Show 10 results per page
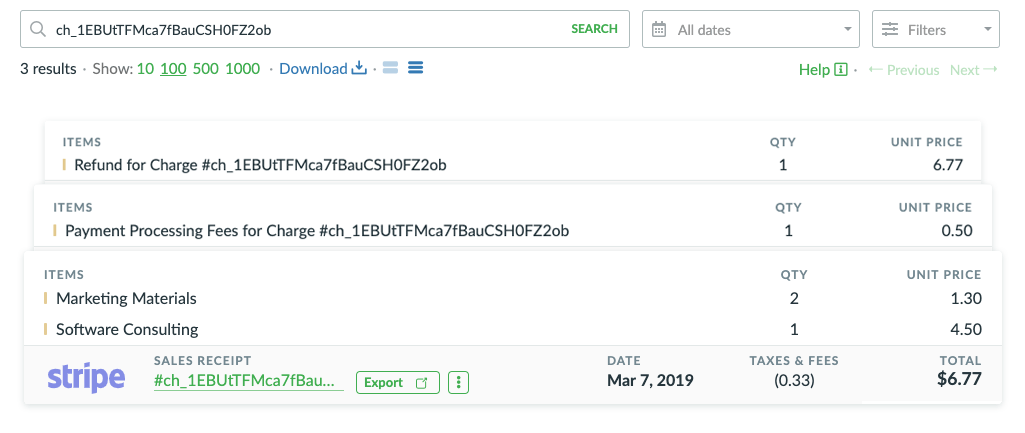This screenshot has height=433, width=1025. coord(145,69)
